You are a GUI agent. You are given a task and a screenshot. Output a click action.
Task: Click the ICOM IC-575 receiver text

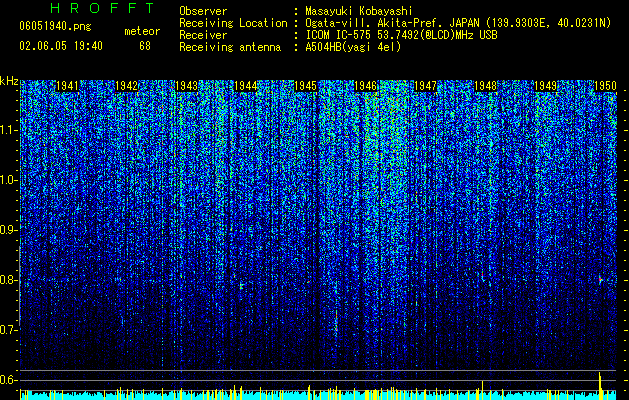pyautogui.click(x=401, y=35)
